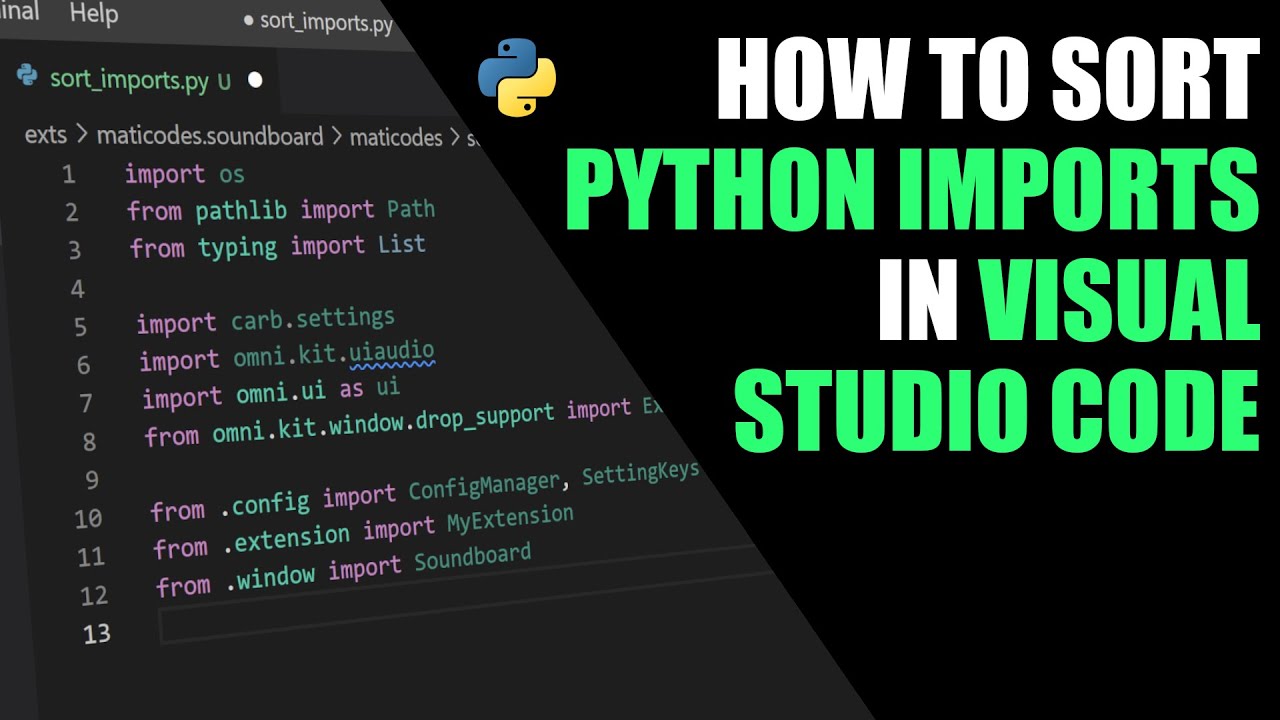1280x720 pixels.
Task: Click the "maticodes" breadcrumb folder
Action: pyautogui.click(x=396, y=137)
